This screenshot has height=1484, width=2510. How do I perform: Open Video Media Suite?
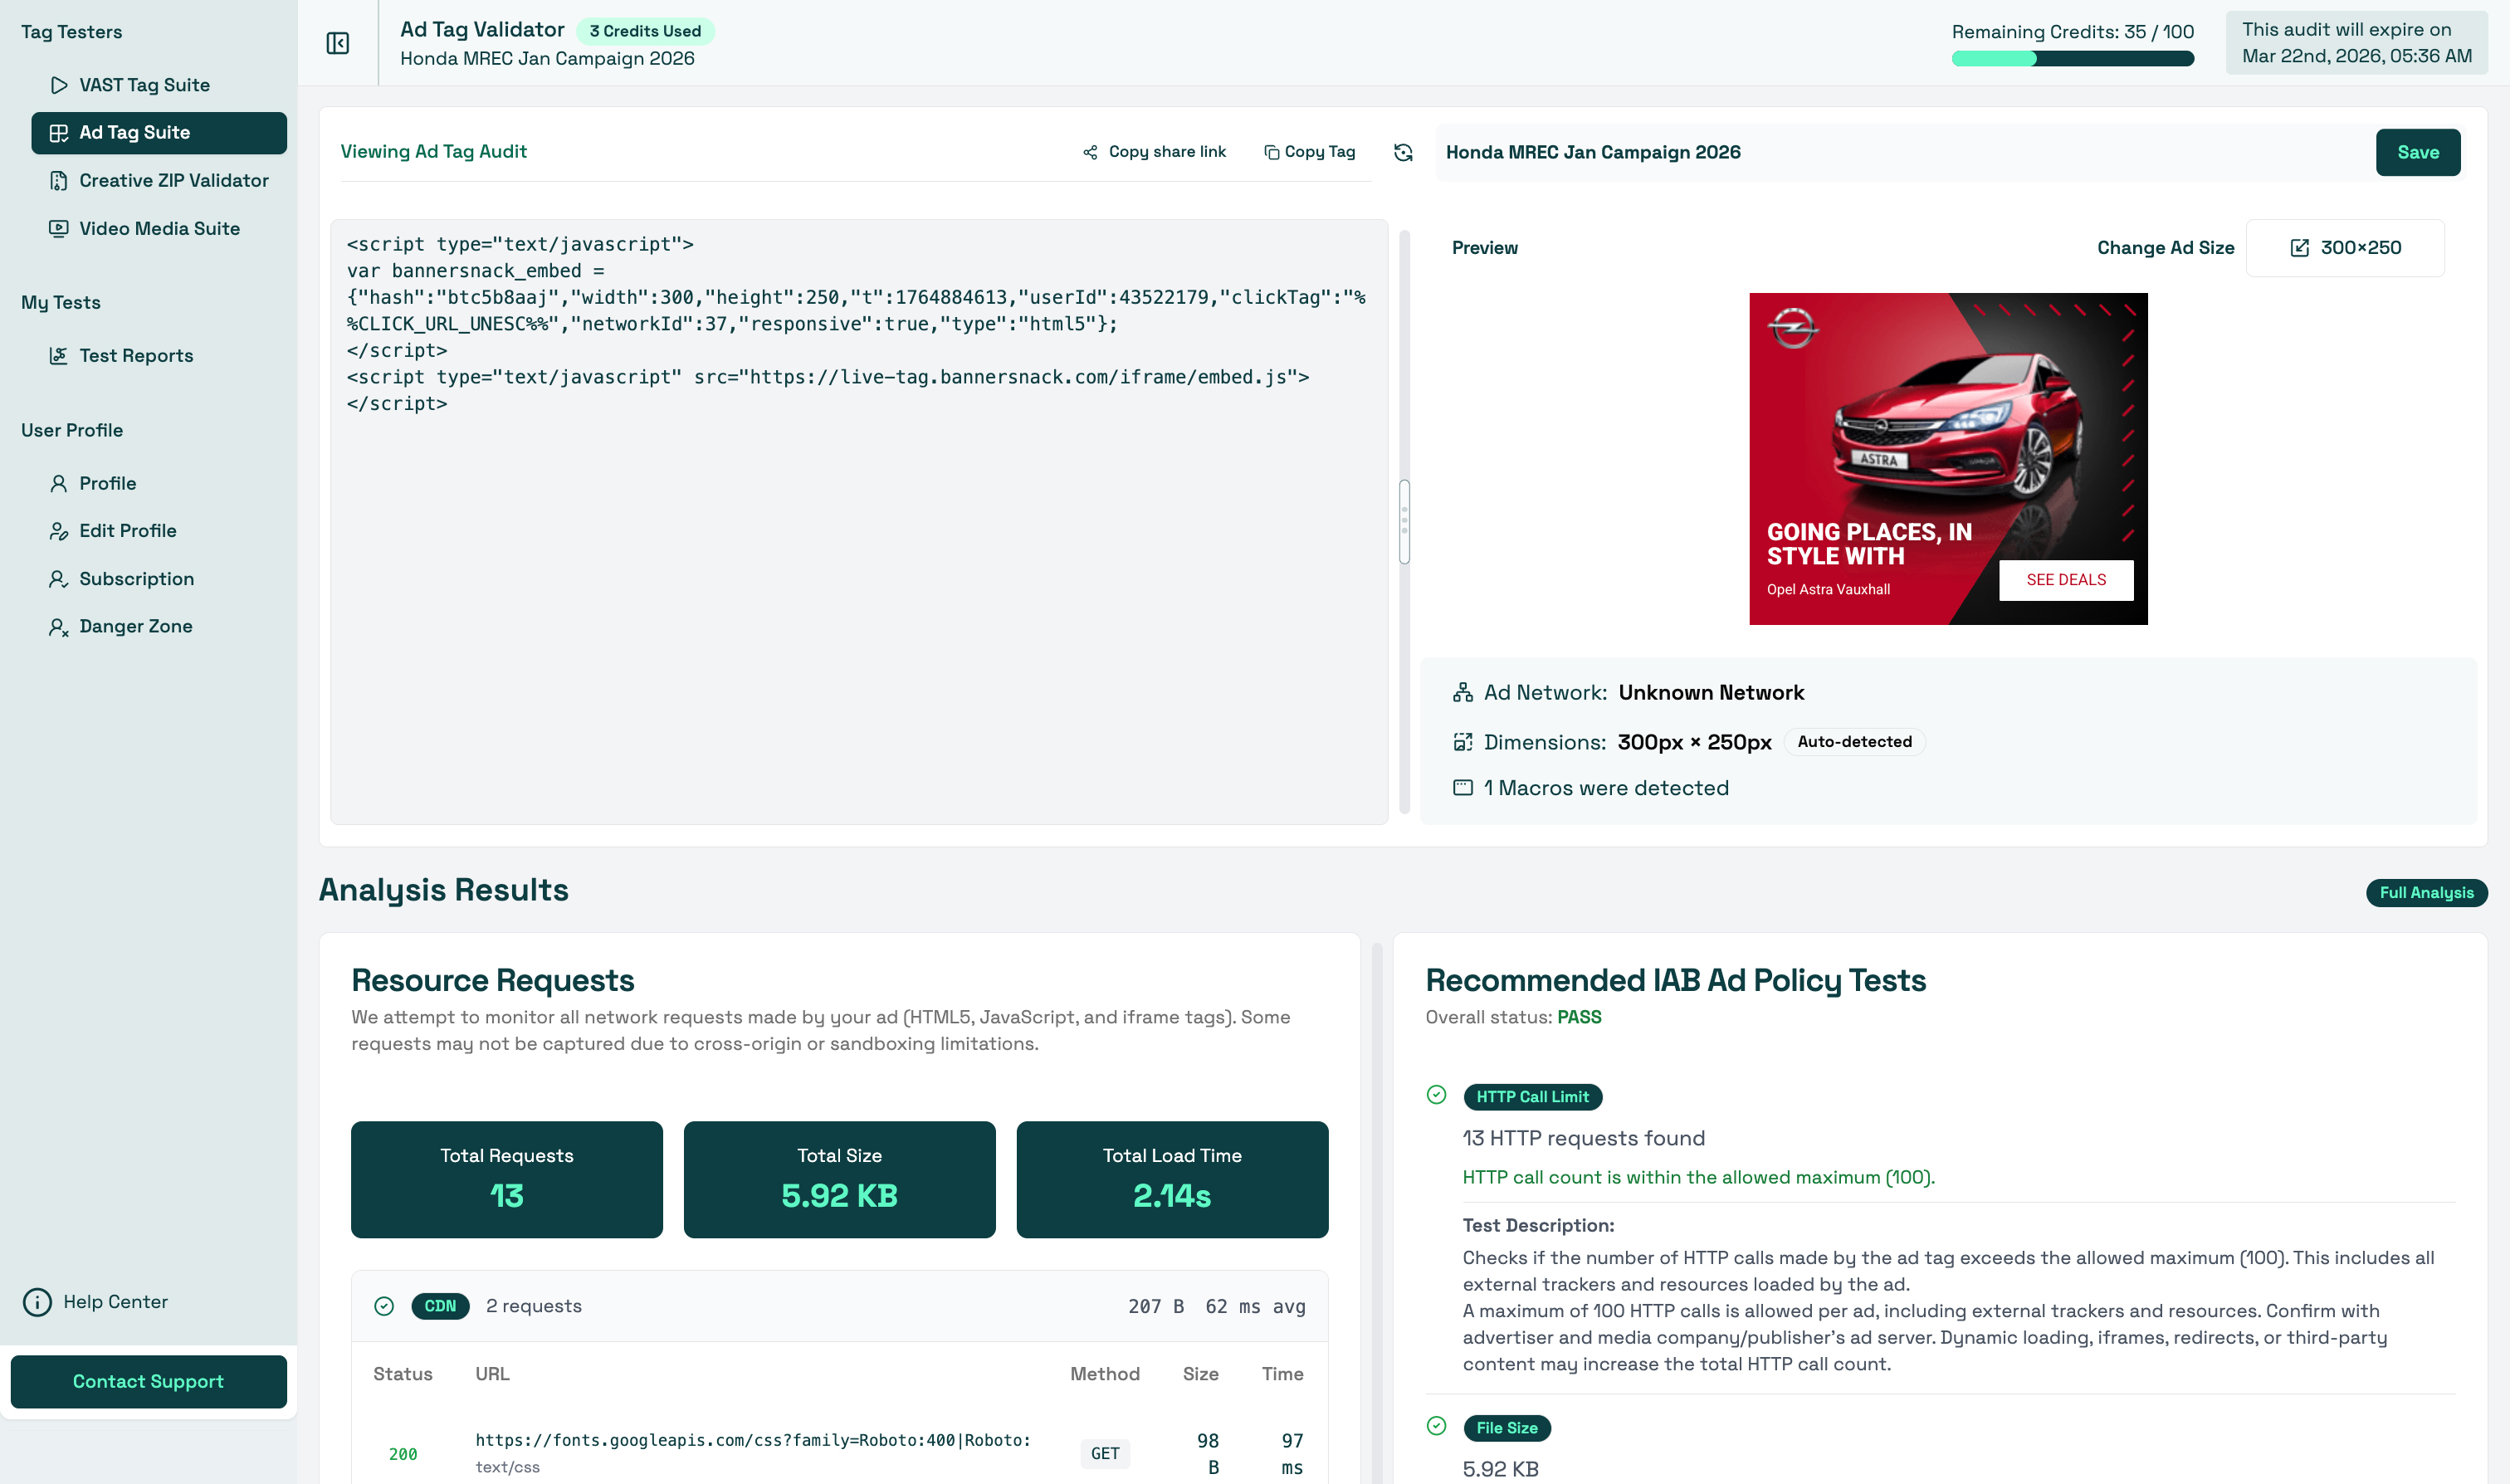point(159,229)
